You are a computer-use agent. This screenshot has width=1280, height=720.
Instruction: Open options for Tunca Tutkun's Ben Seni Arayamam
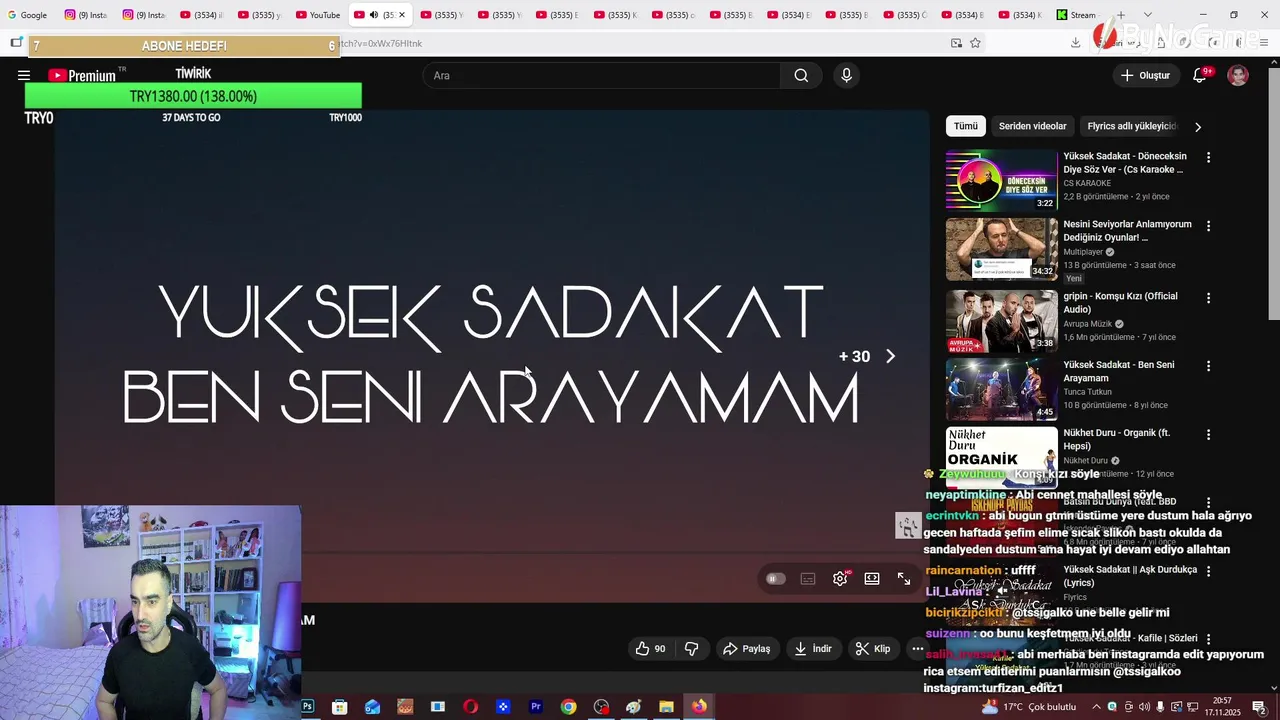1208,366
